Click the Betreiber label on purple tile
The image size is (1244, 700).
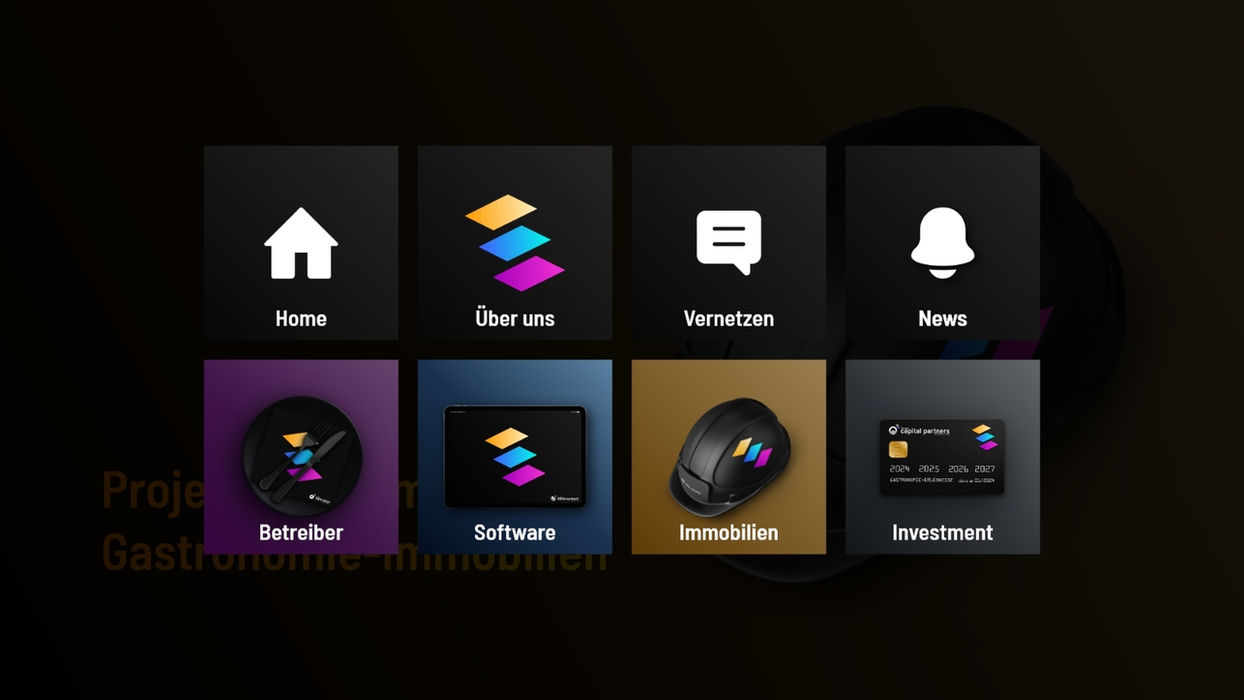[301, 532]
